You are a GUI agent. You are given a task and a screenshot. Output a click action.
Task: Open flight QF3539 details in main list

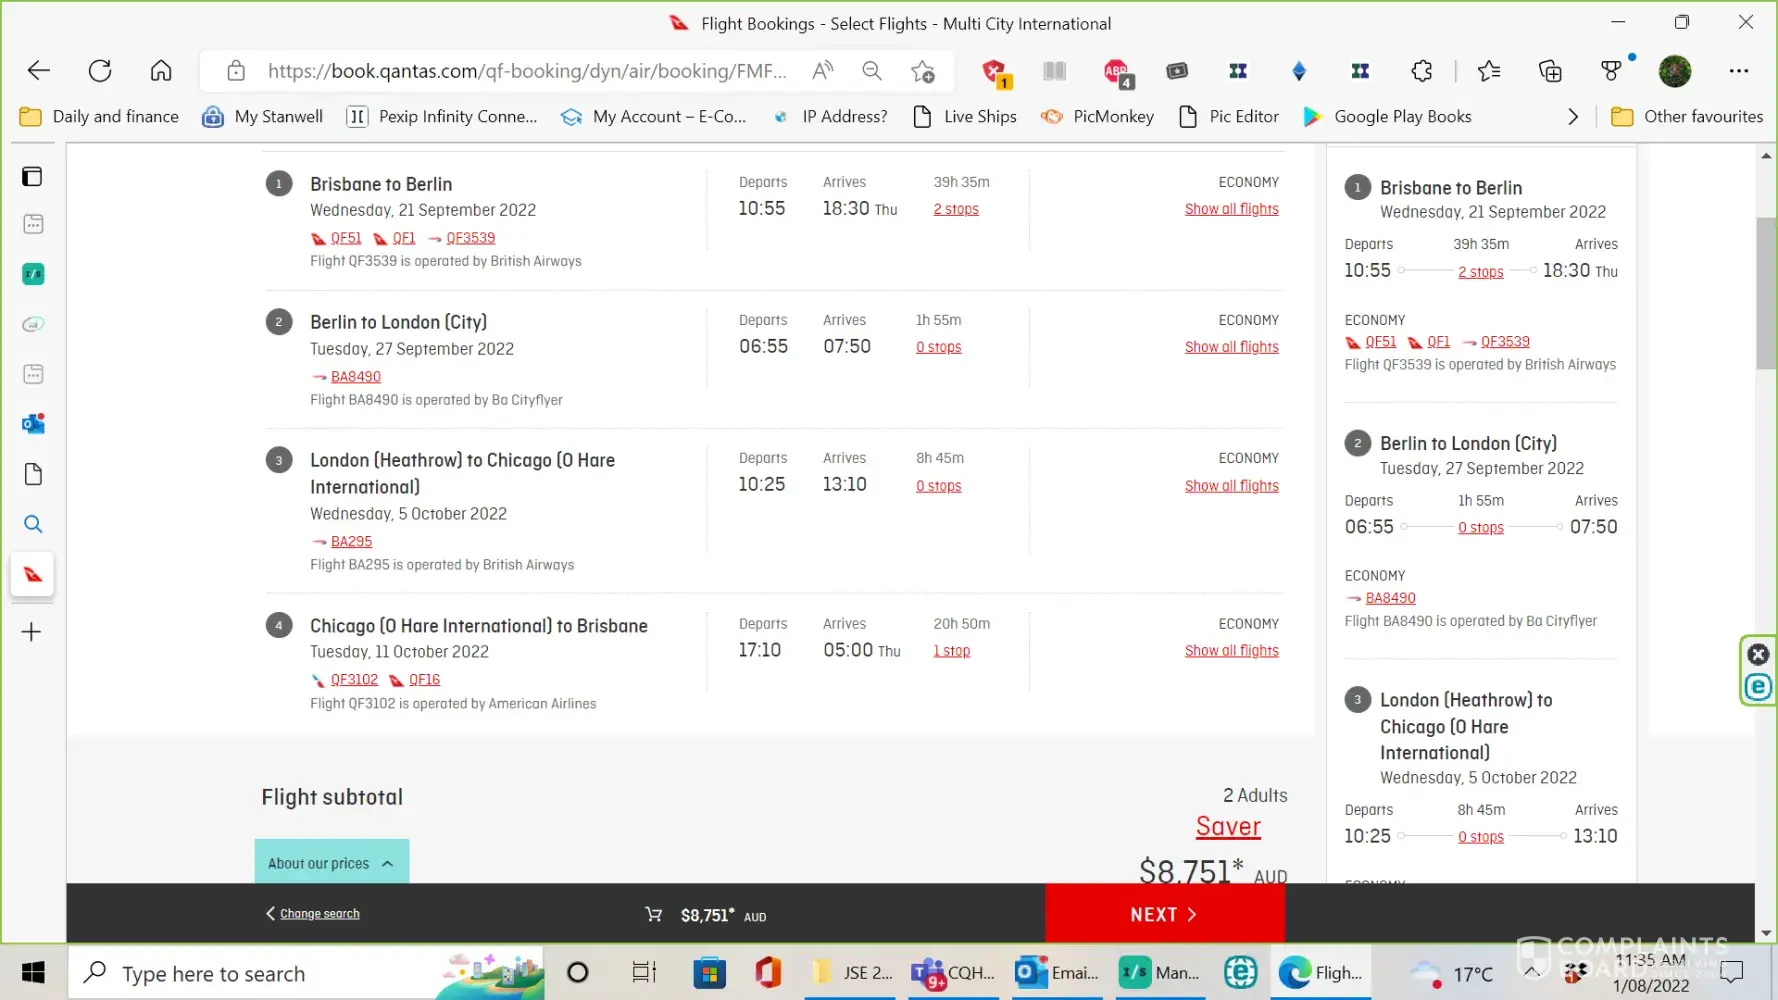pyautogui.click(x=470, y=238)
